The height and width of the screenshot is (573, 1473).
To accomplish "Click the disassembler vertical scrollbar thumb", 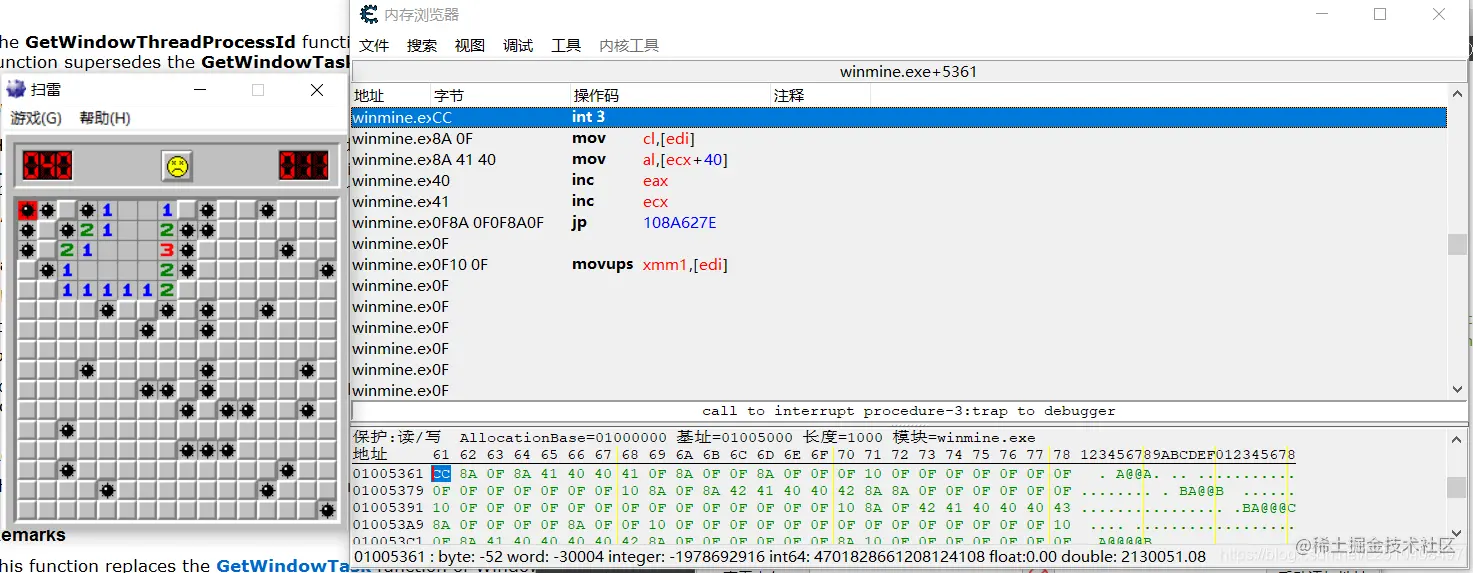I will tap(1457, 244).
